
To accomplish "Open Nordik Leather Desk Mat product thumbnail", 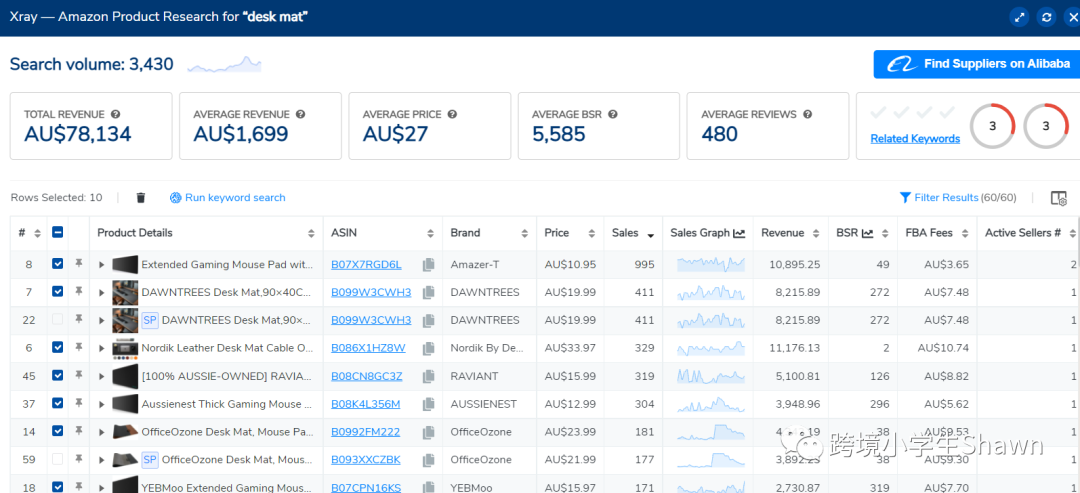I will (125, 348).
